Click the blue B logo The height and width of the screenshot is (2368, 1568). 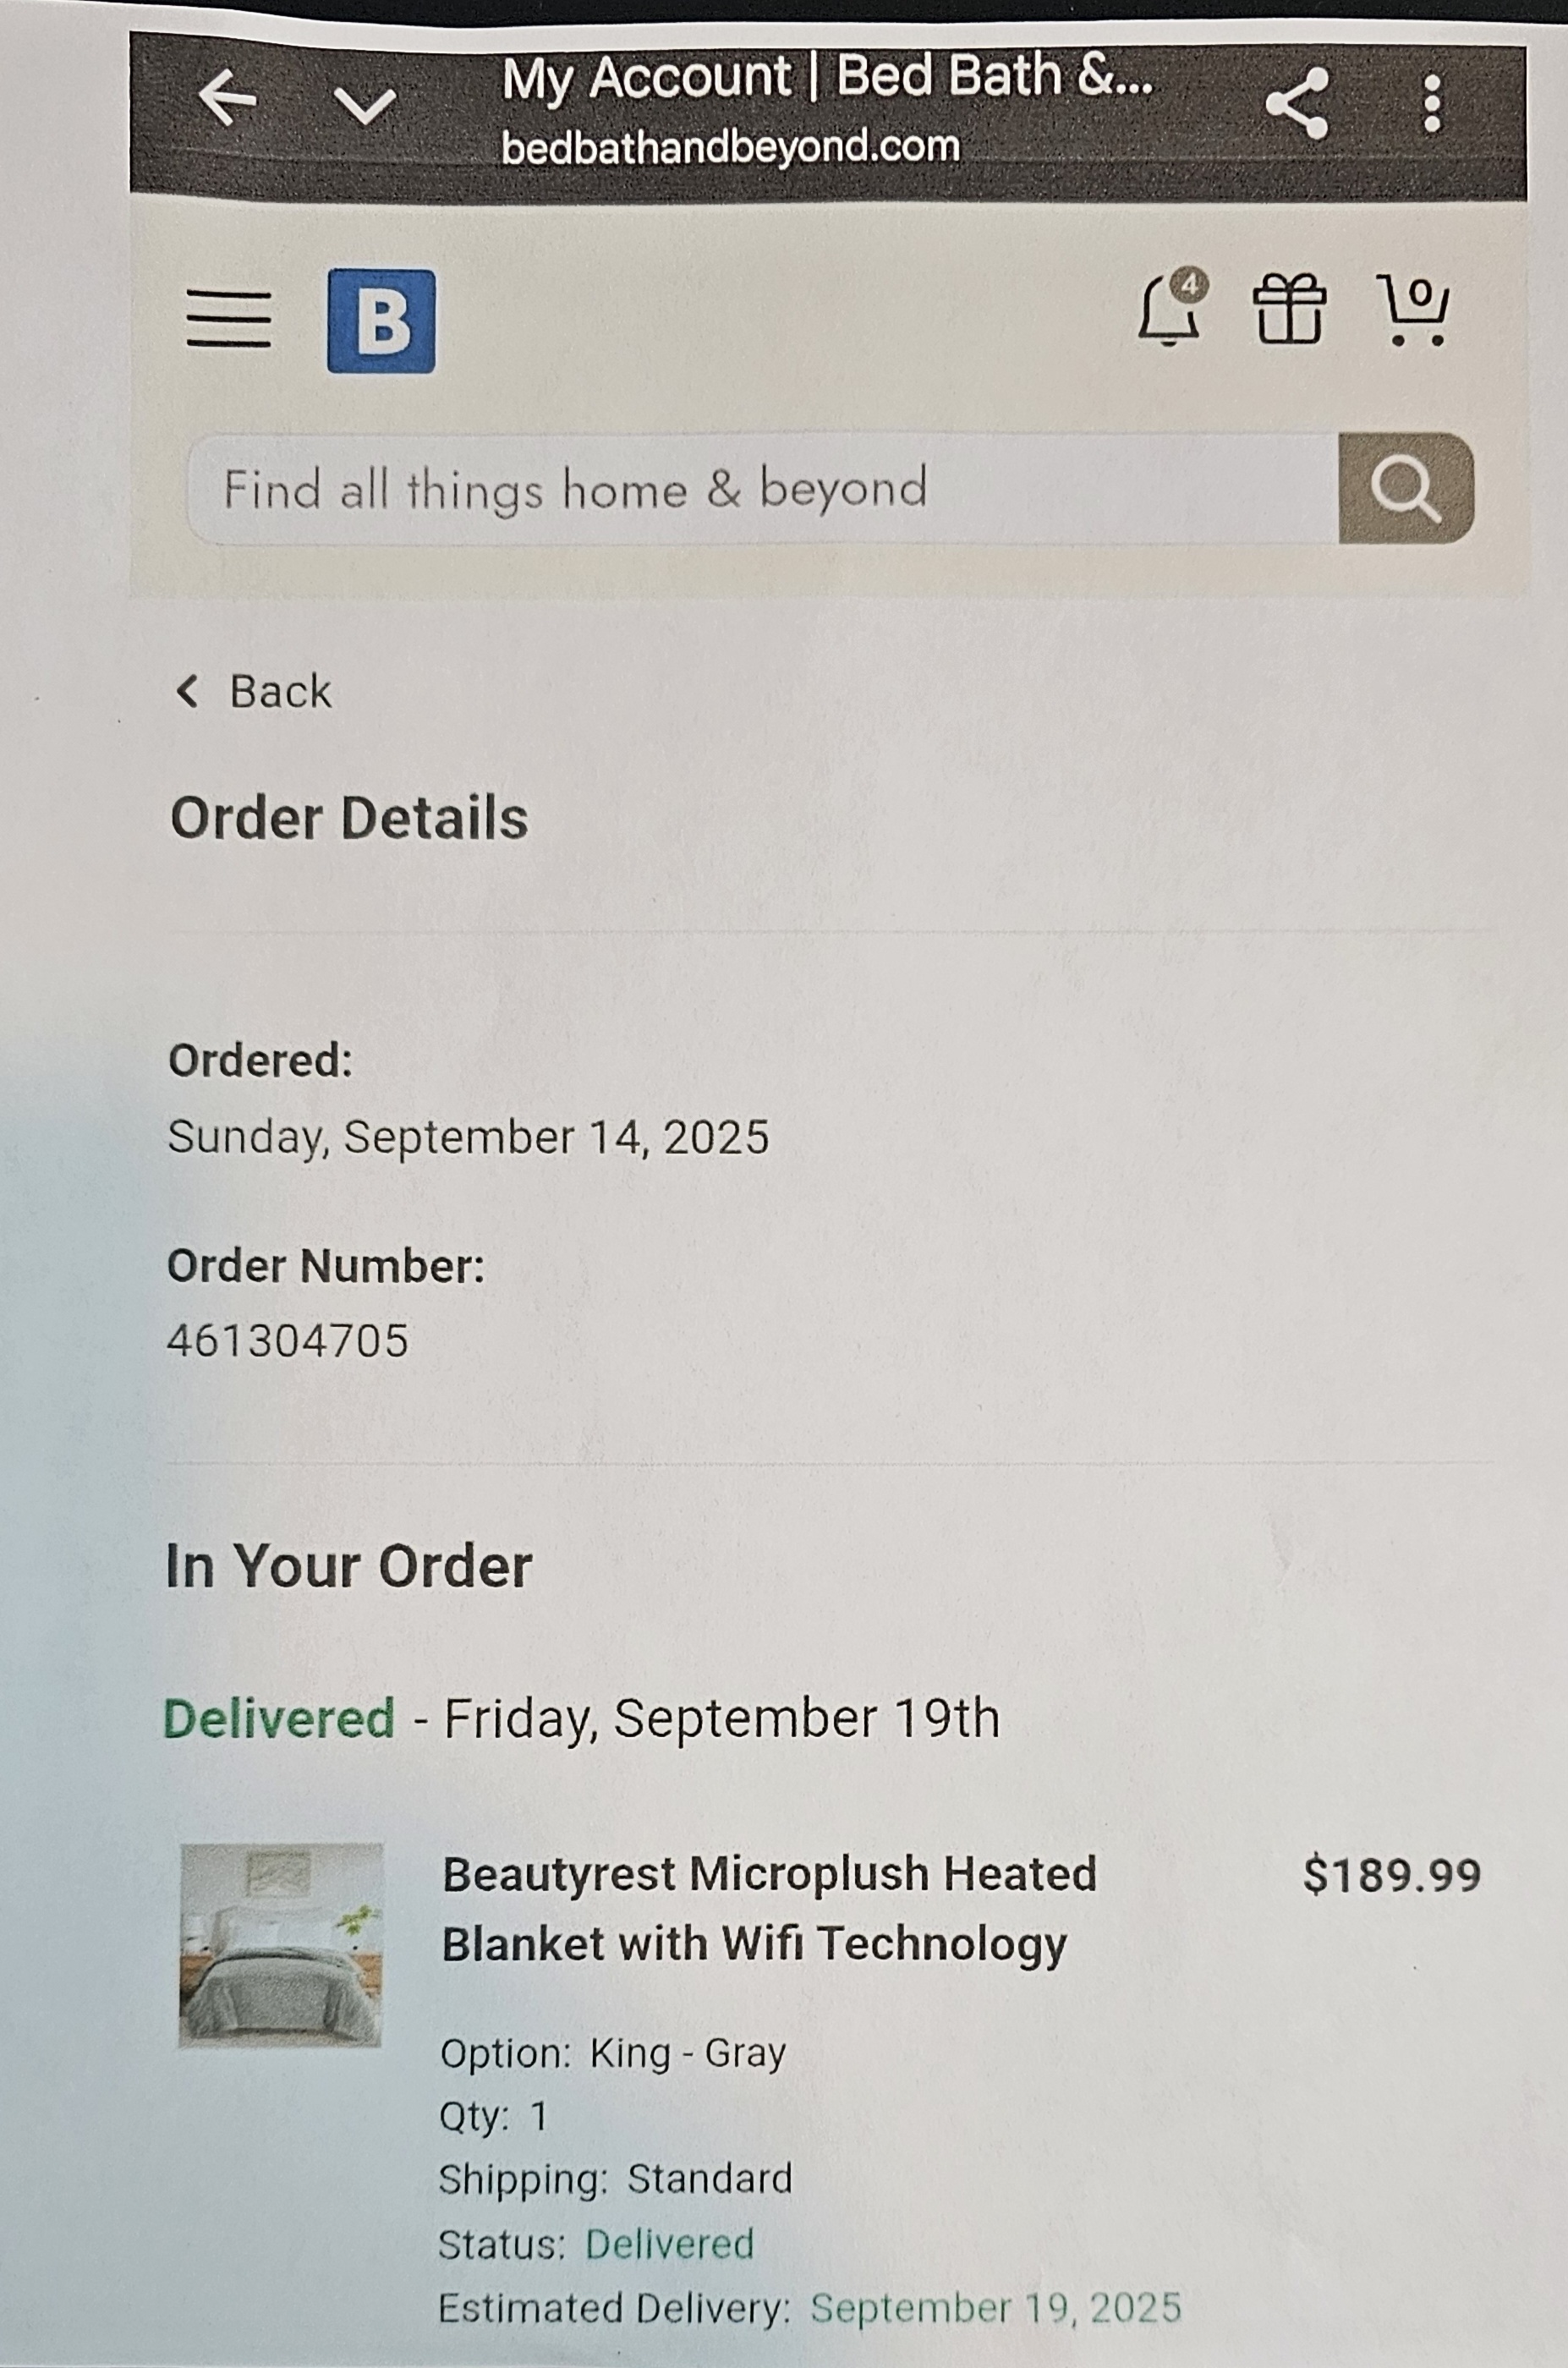point(381,320)
